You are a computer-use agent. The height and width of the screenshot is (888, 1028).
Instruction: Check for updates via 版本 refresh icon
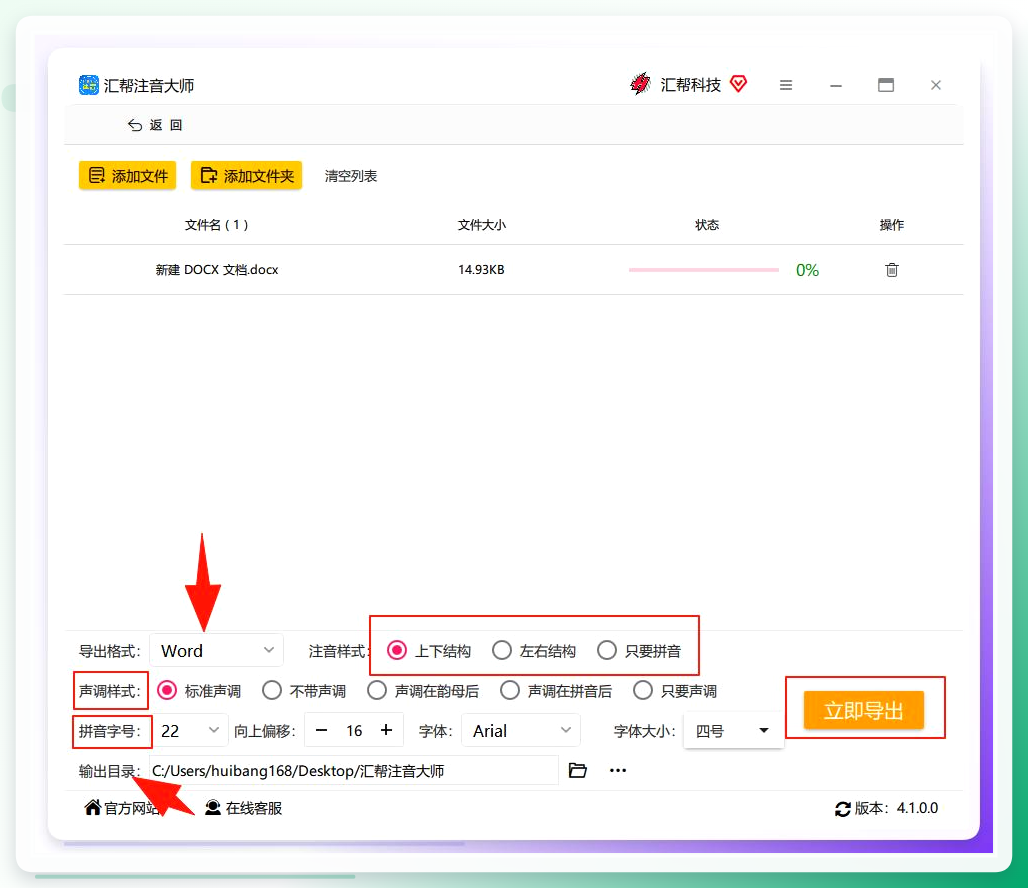[x=842, y=809]
